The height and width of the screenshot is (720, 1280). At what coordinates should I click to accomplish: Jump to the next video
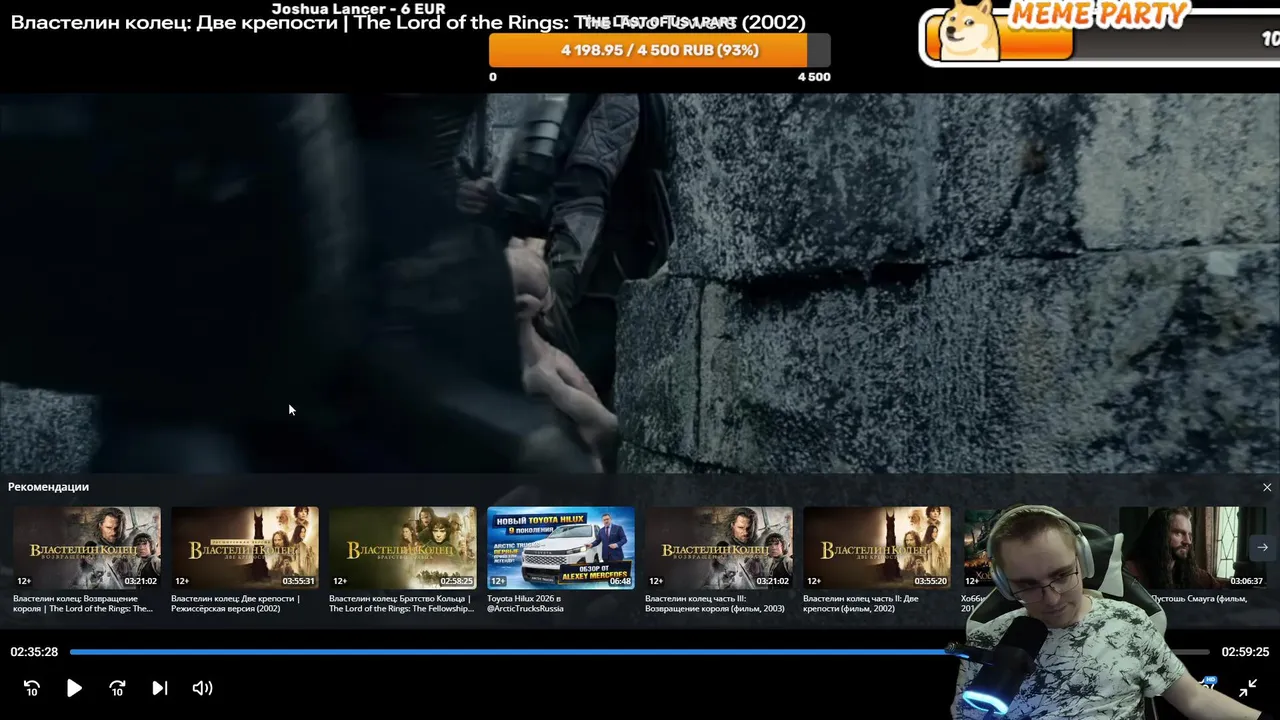click(x=160, y=688)
